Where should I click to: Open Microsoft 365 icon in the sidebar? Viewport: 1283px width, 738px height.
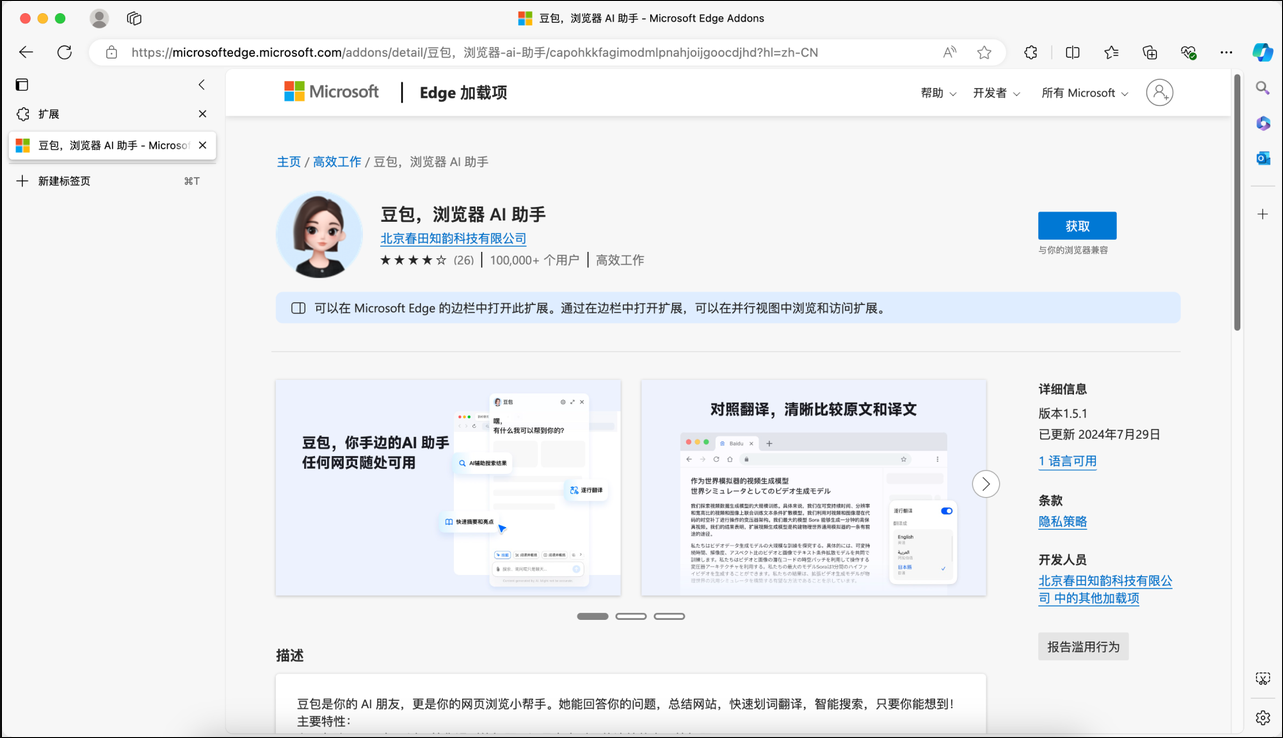point(1263,124)
